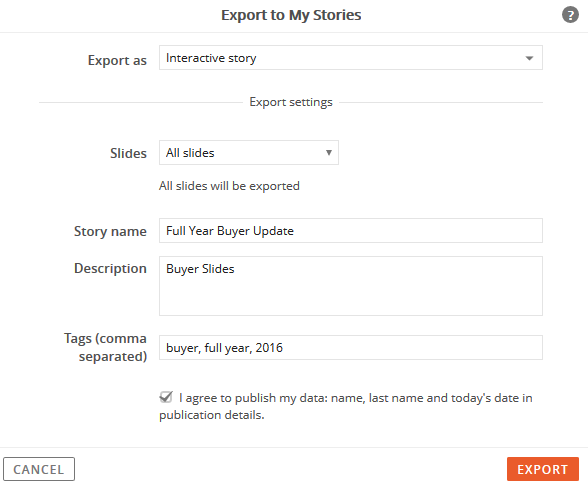Click the 'Description' label
The height and width of the screenshot is (489, 588).
(110, 268)
